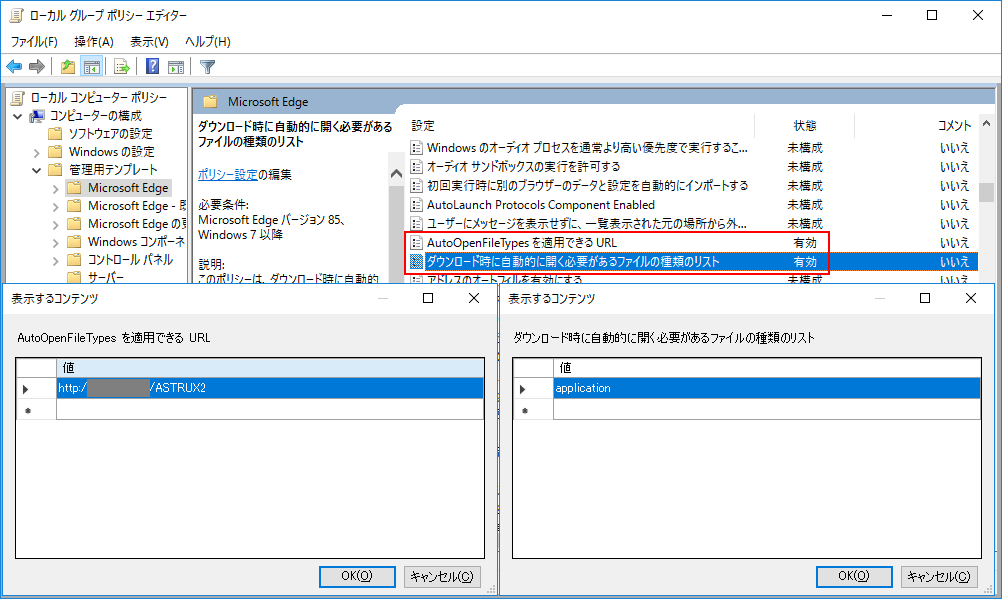Toggle the Show/Hide console tree icon
Image resolution: width=1002 pixels, height=599 pixels.
pyautogui.click(x=91, y=66)
